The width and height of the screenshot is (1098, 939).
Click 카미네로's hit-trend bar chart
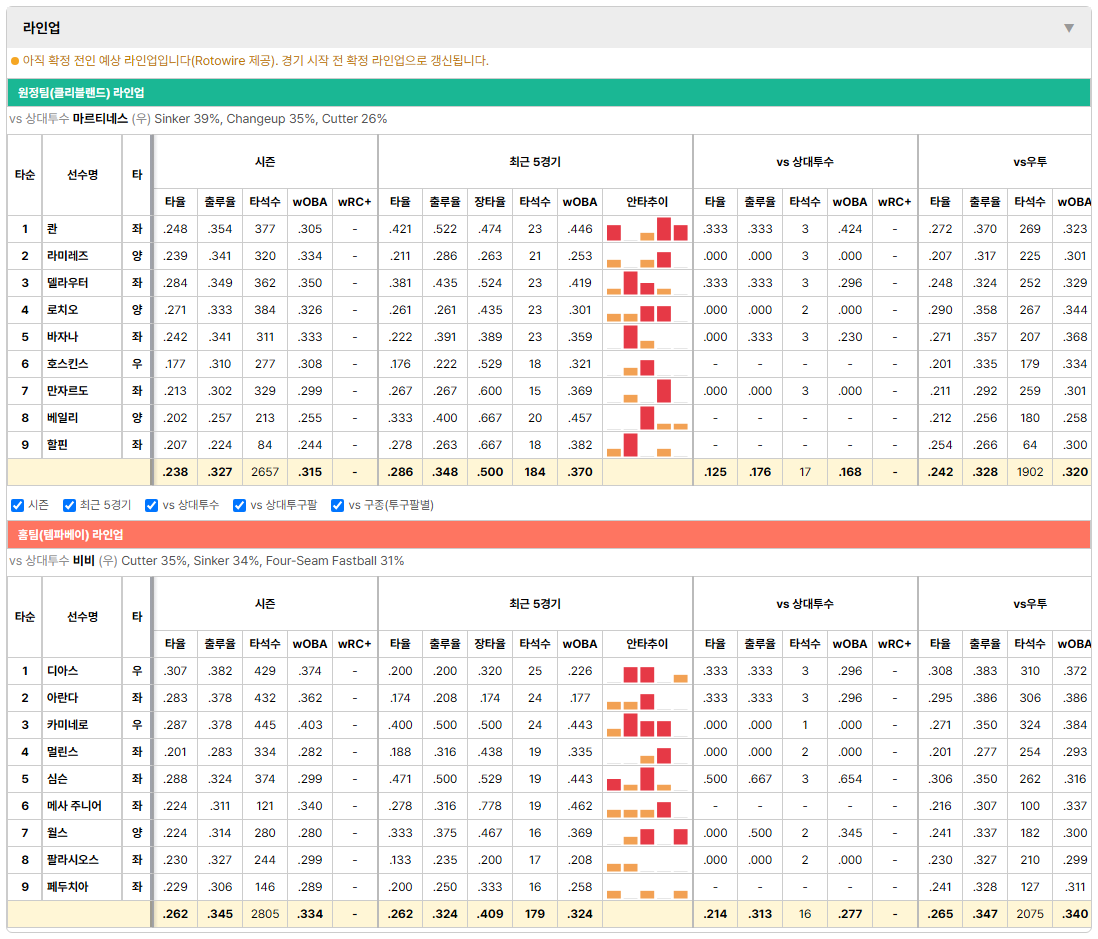(647, 725)
